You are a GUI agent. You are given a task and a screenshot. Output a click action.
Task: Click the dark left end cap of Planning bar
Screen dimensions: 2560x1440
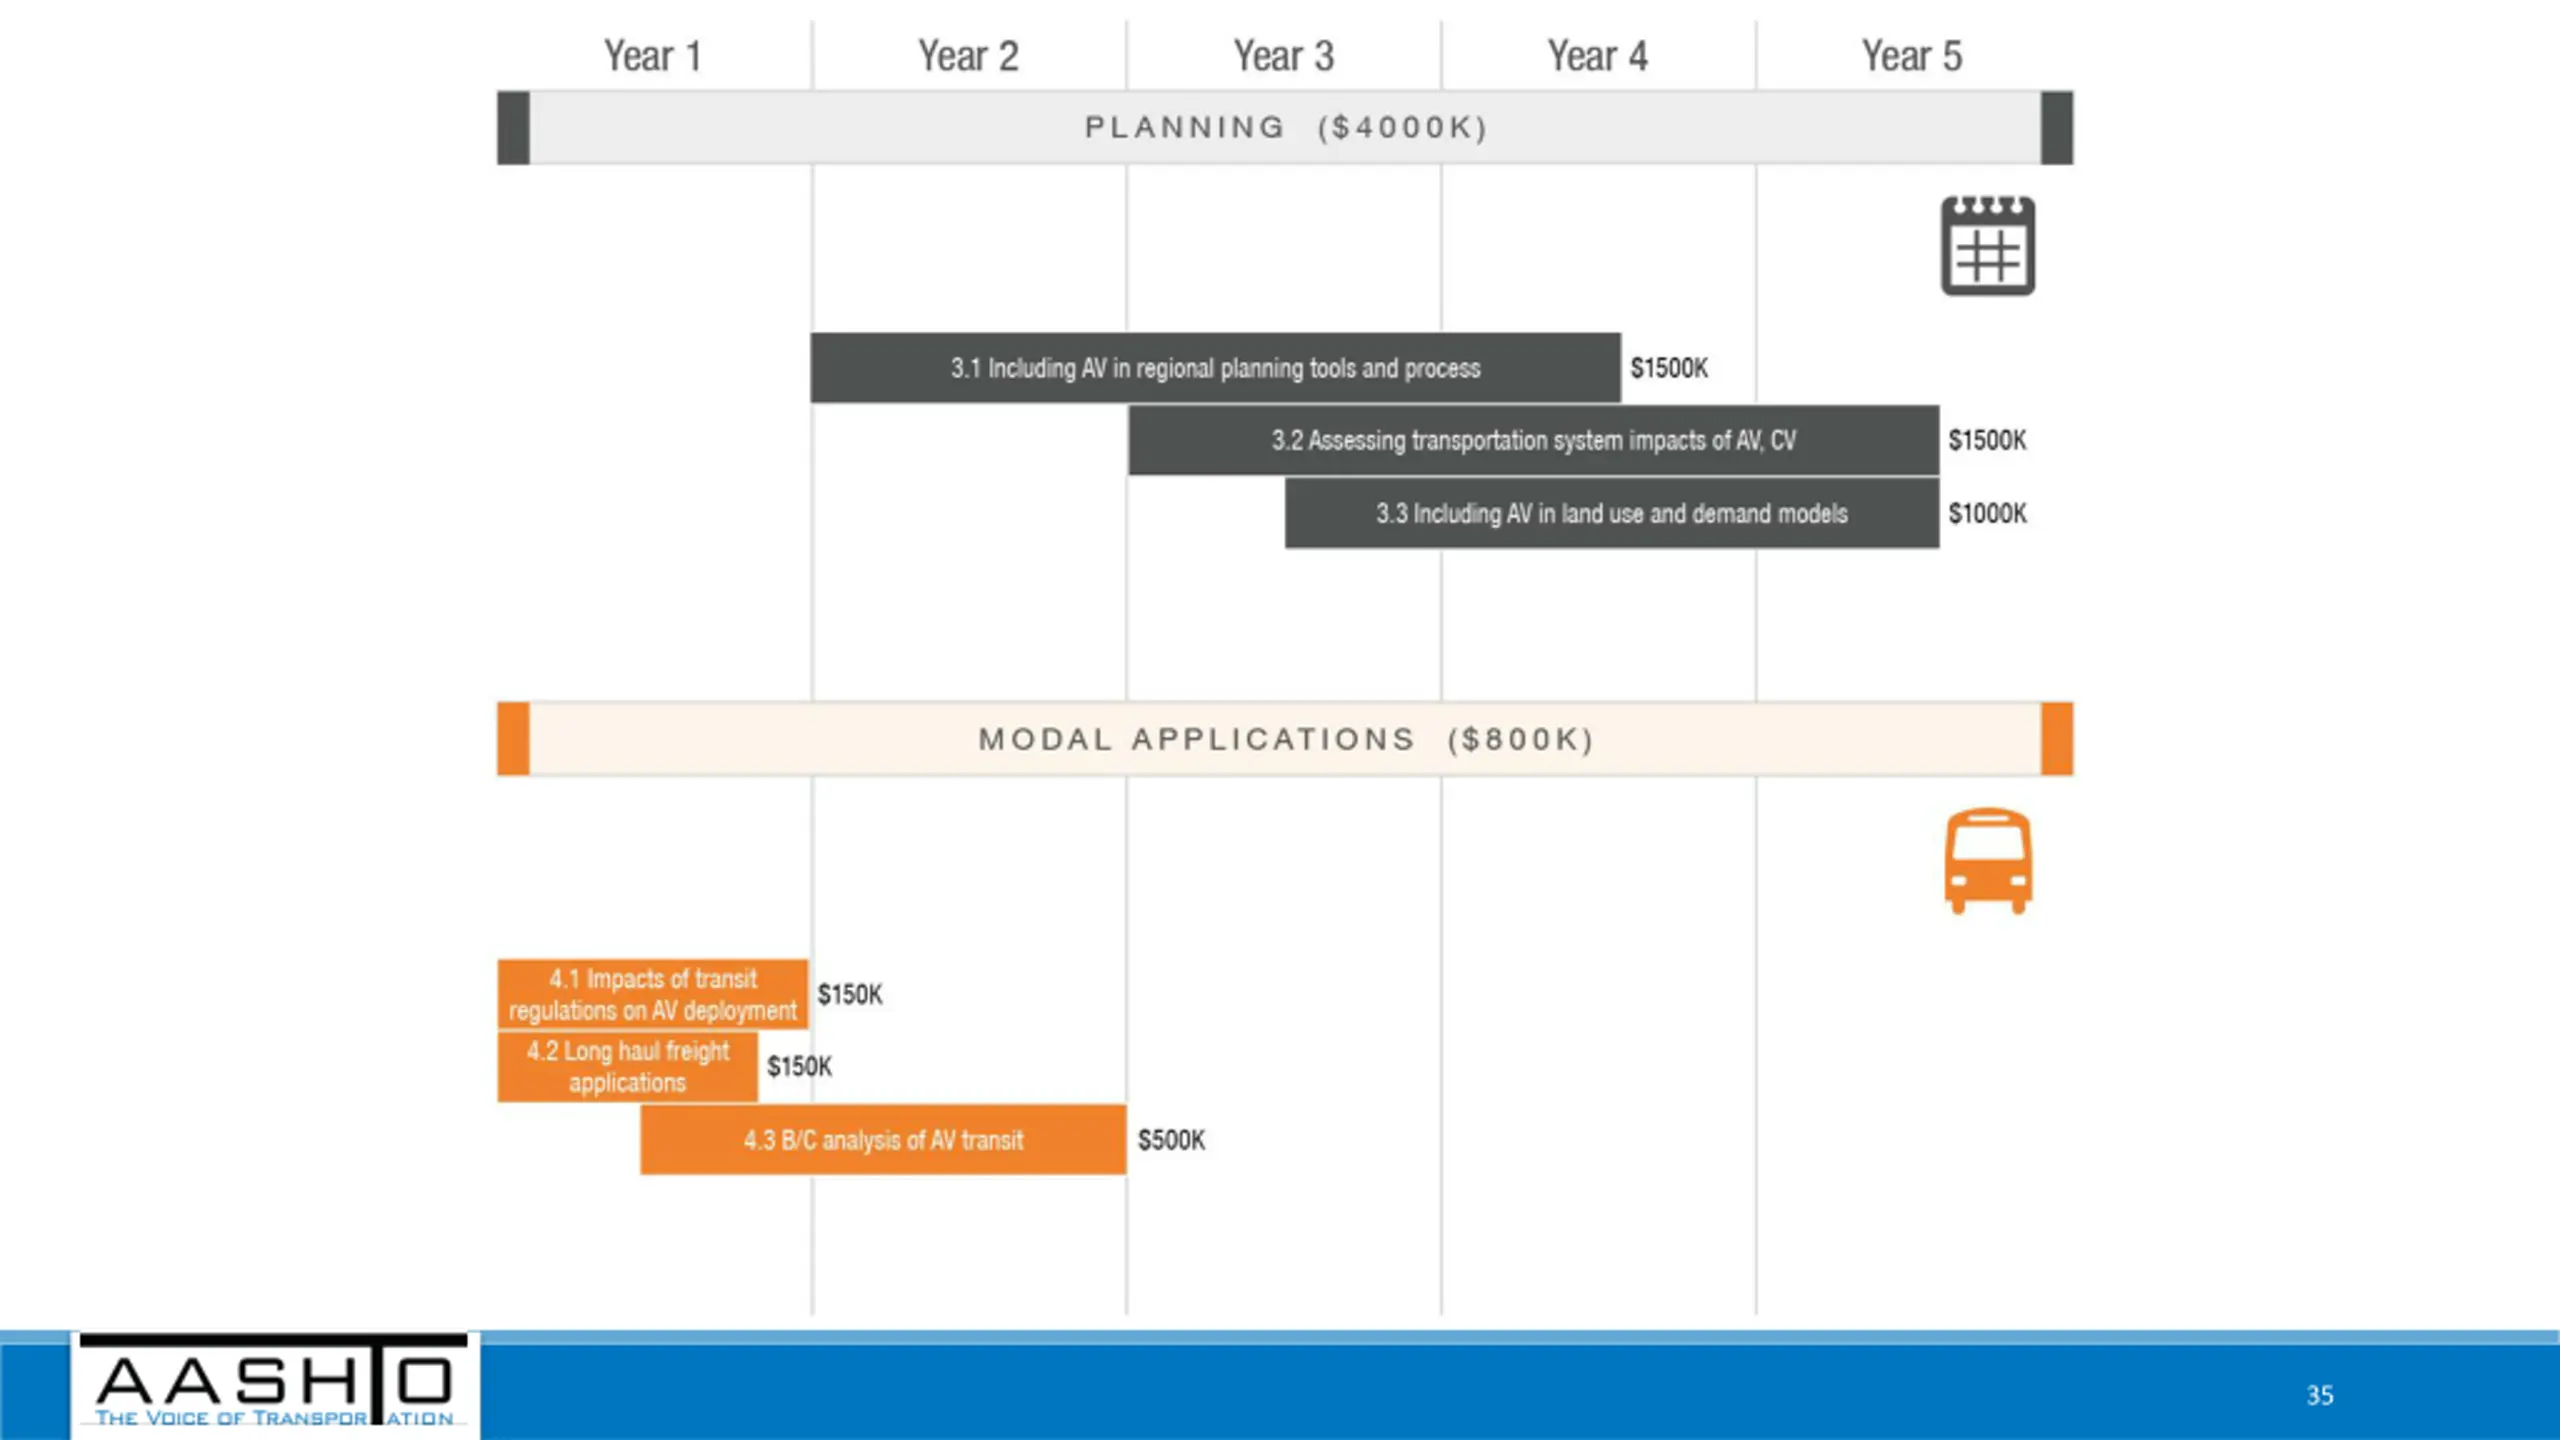click(x=513, y=128)
